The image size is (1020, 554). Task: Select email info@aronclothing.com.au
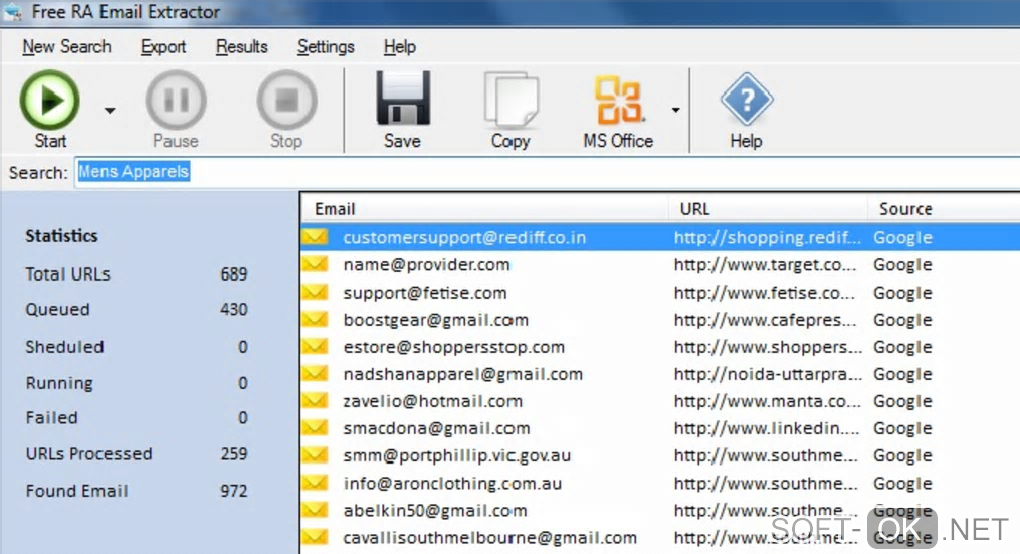point(453,484)
